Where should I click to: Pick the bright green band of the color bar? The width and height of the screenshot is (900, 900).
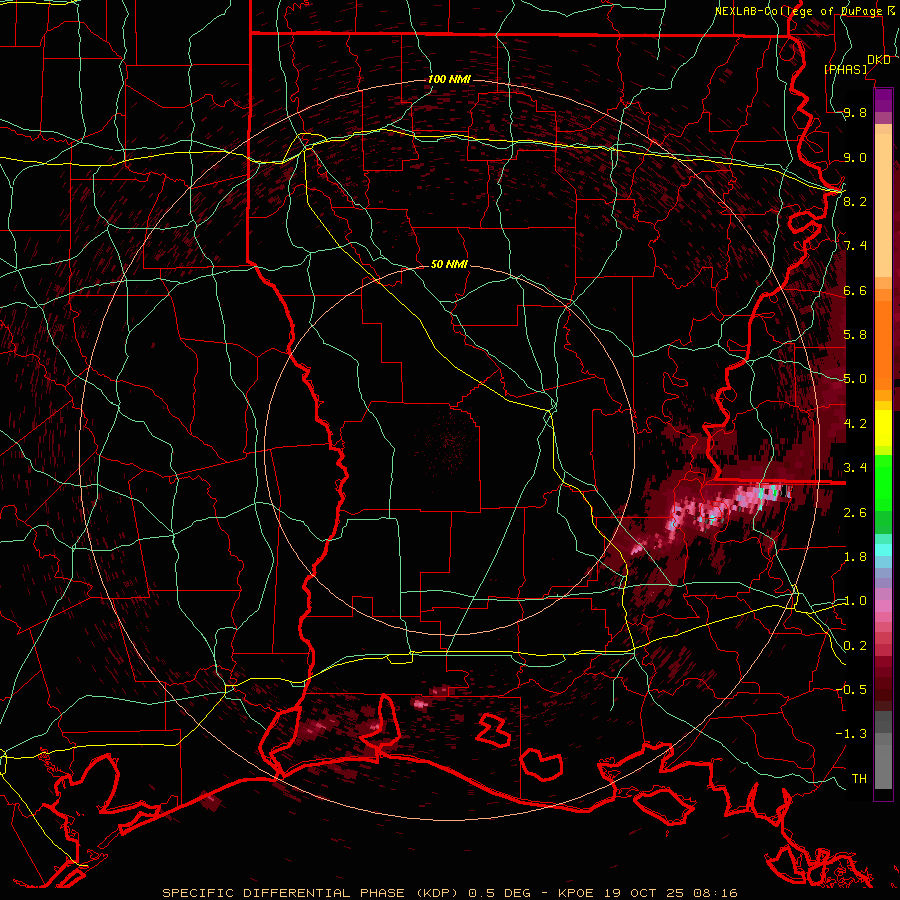point(883,482)
